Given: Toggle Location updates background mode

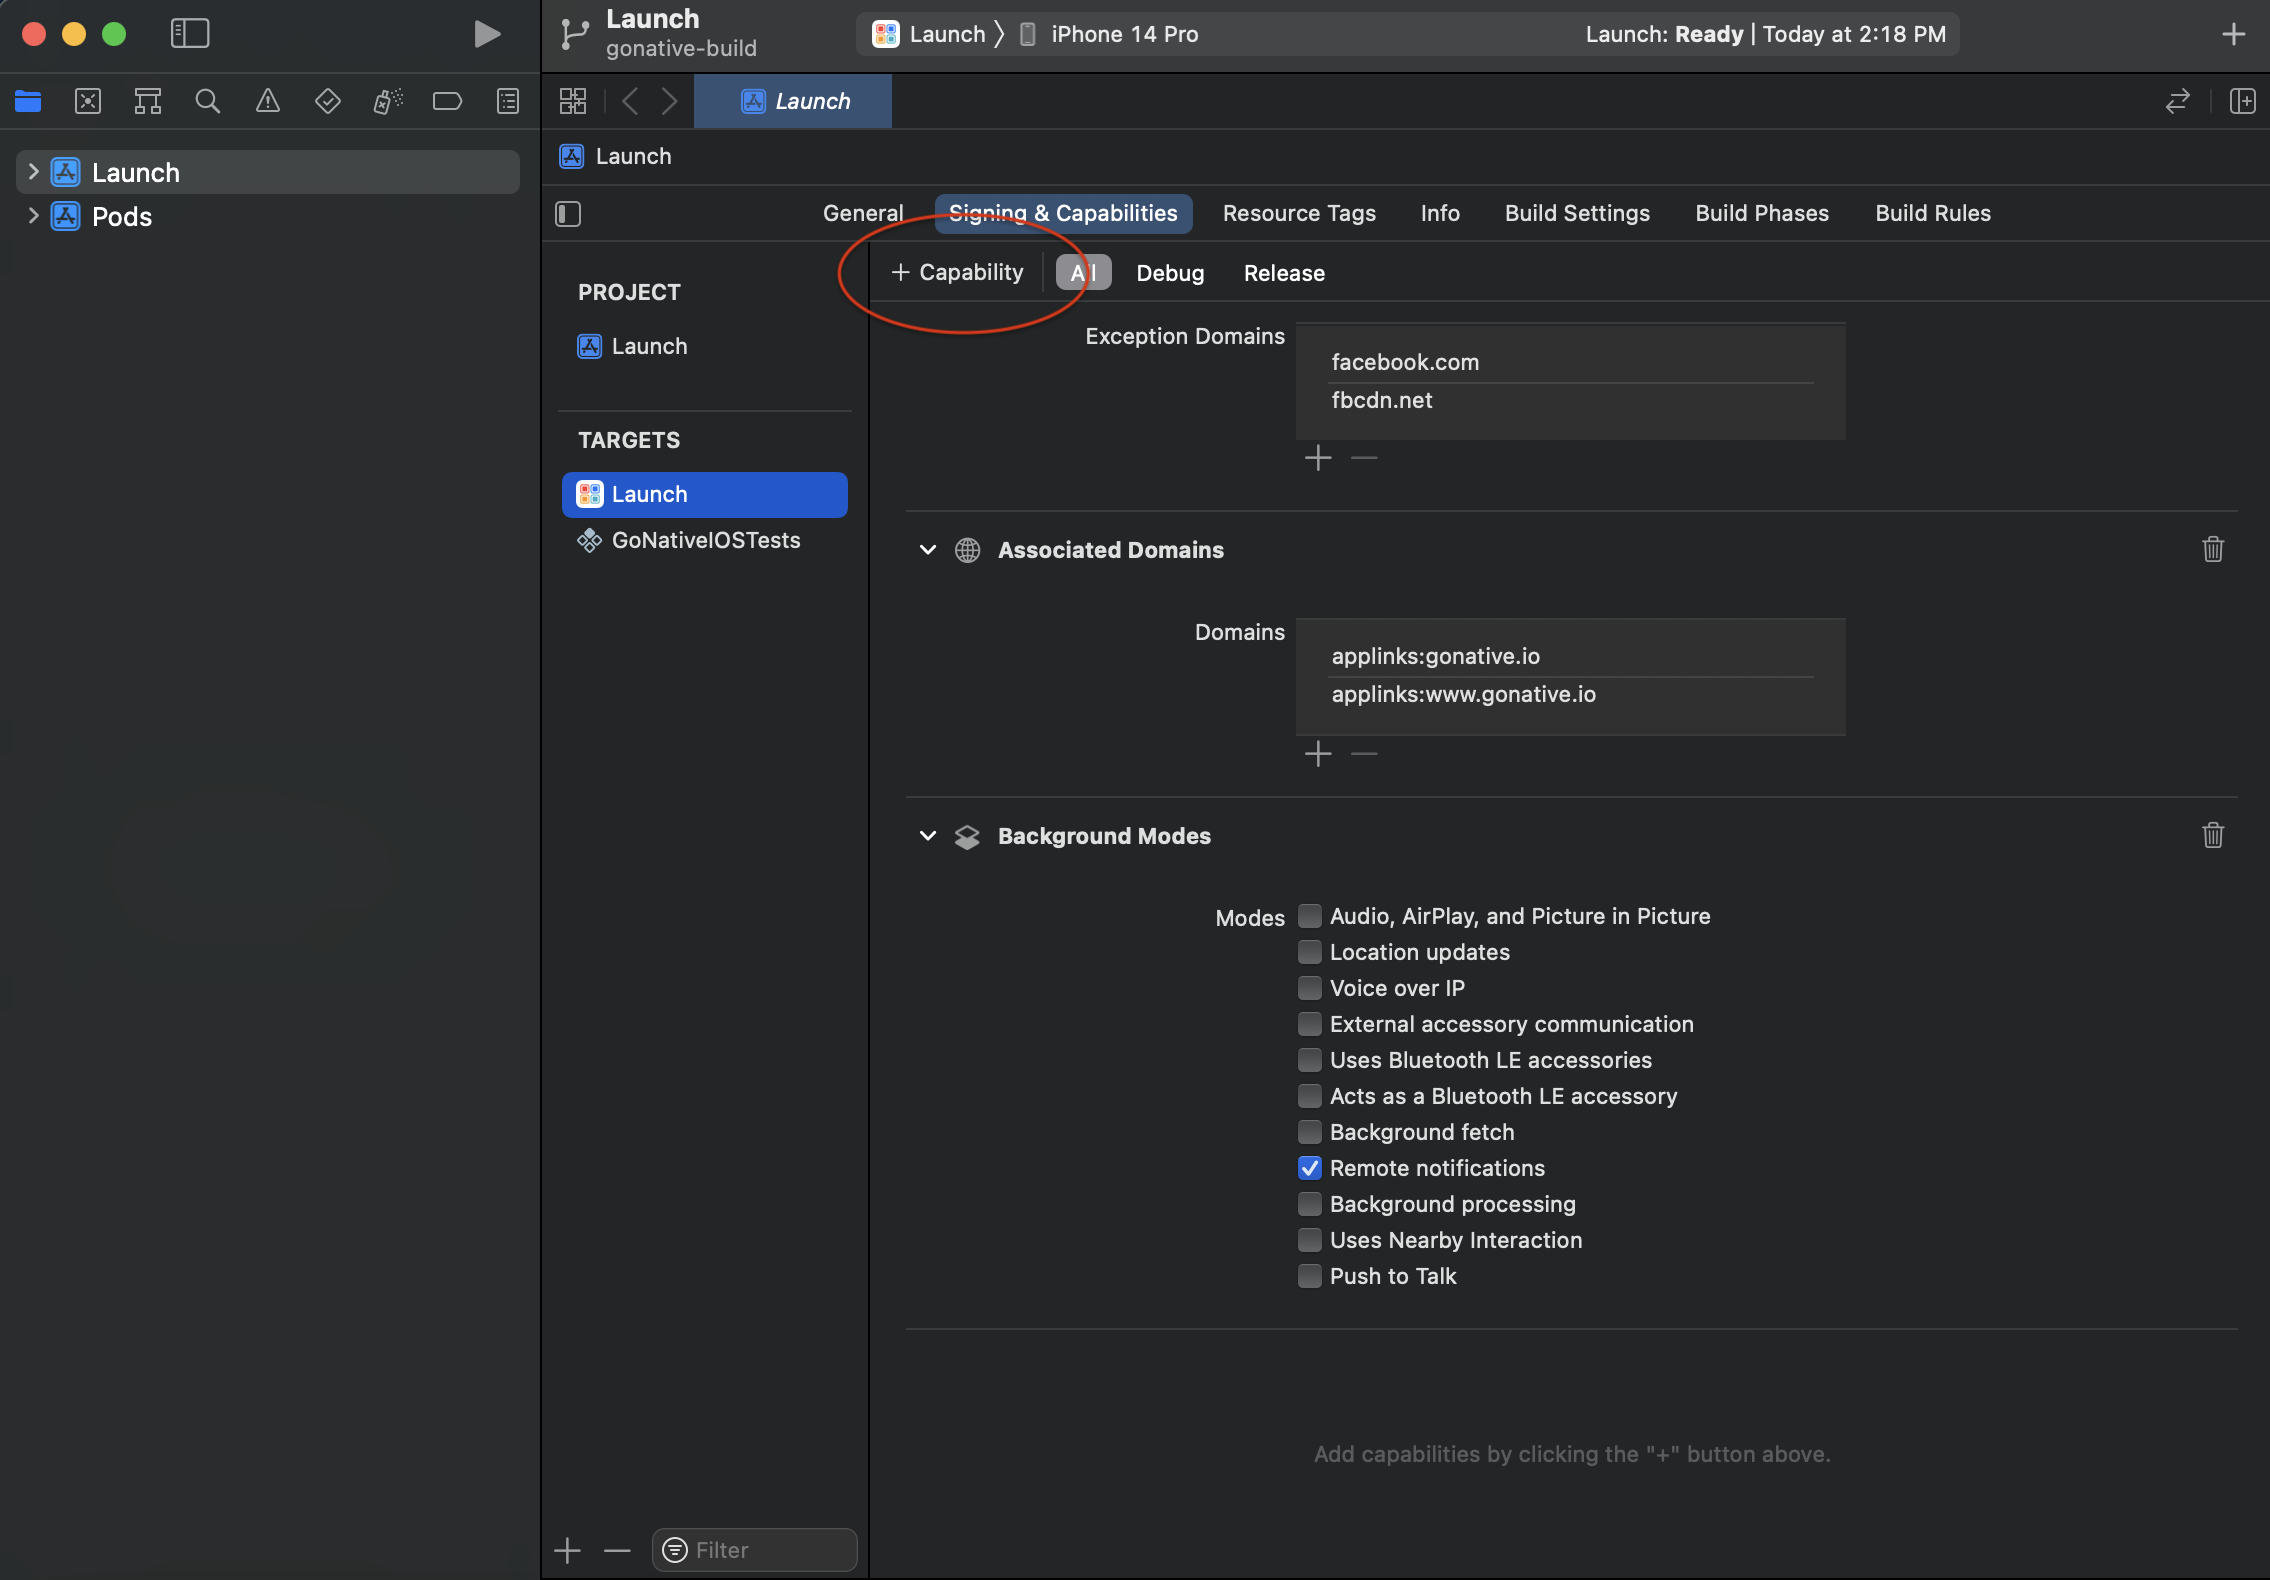Looking at the screenshot, I should pyautogui.click(x=1307, y=950).
